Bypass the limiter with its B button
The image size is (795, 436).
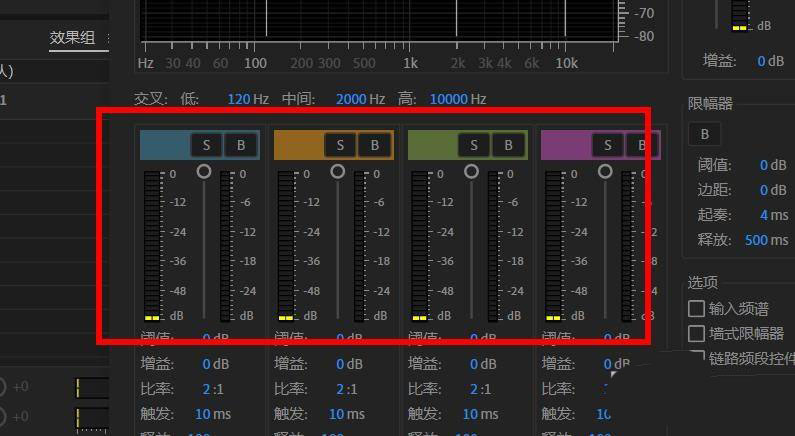[x=704, y=134]
